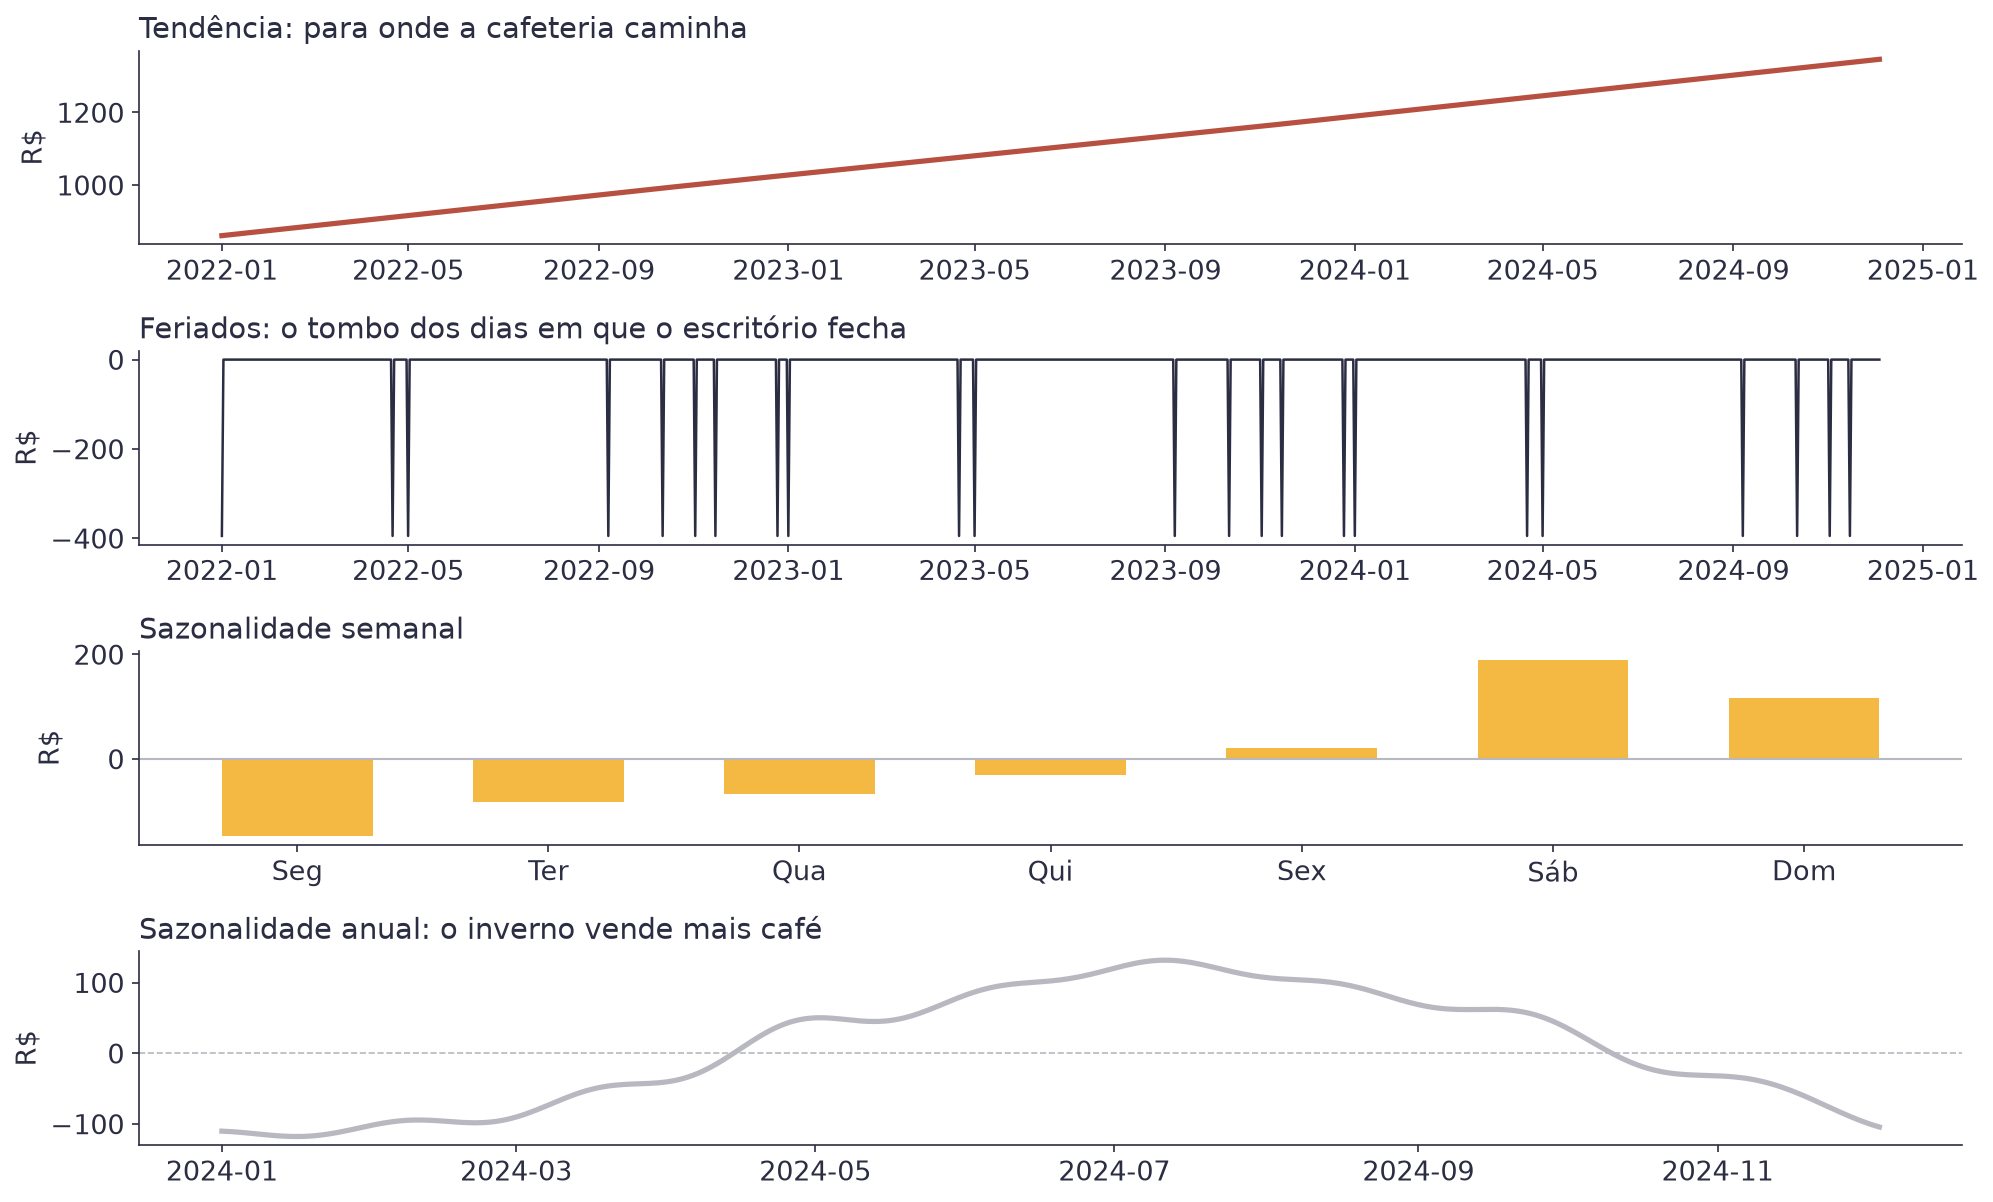Click the 2023-01 date label on the trend chart

[x=788, y=270]
